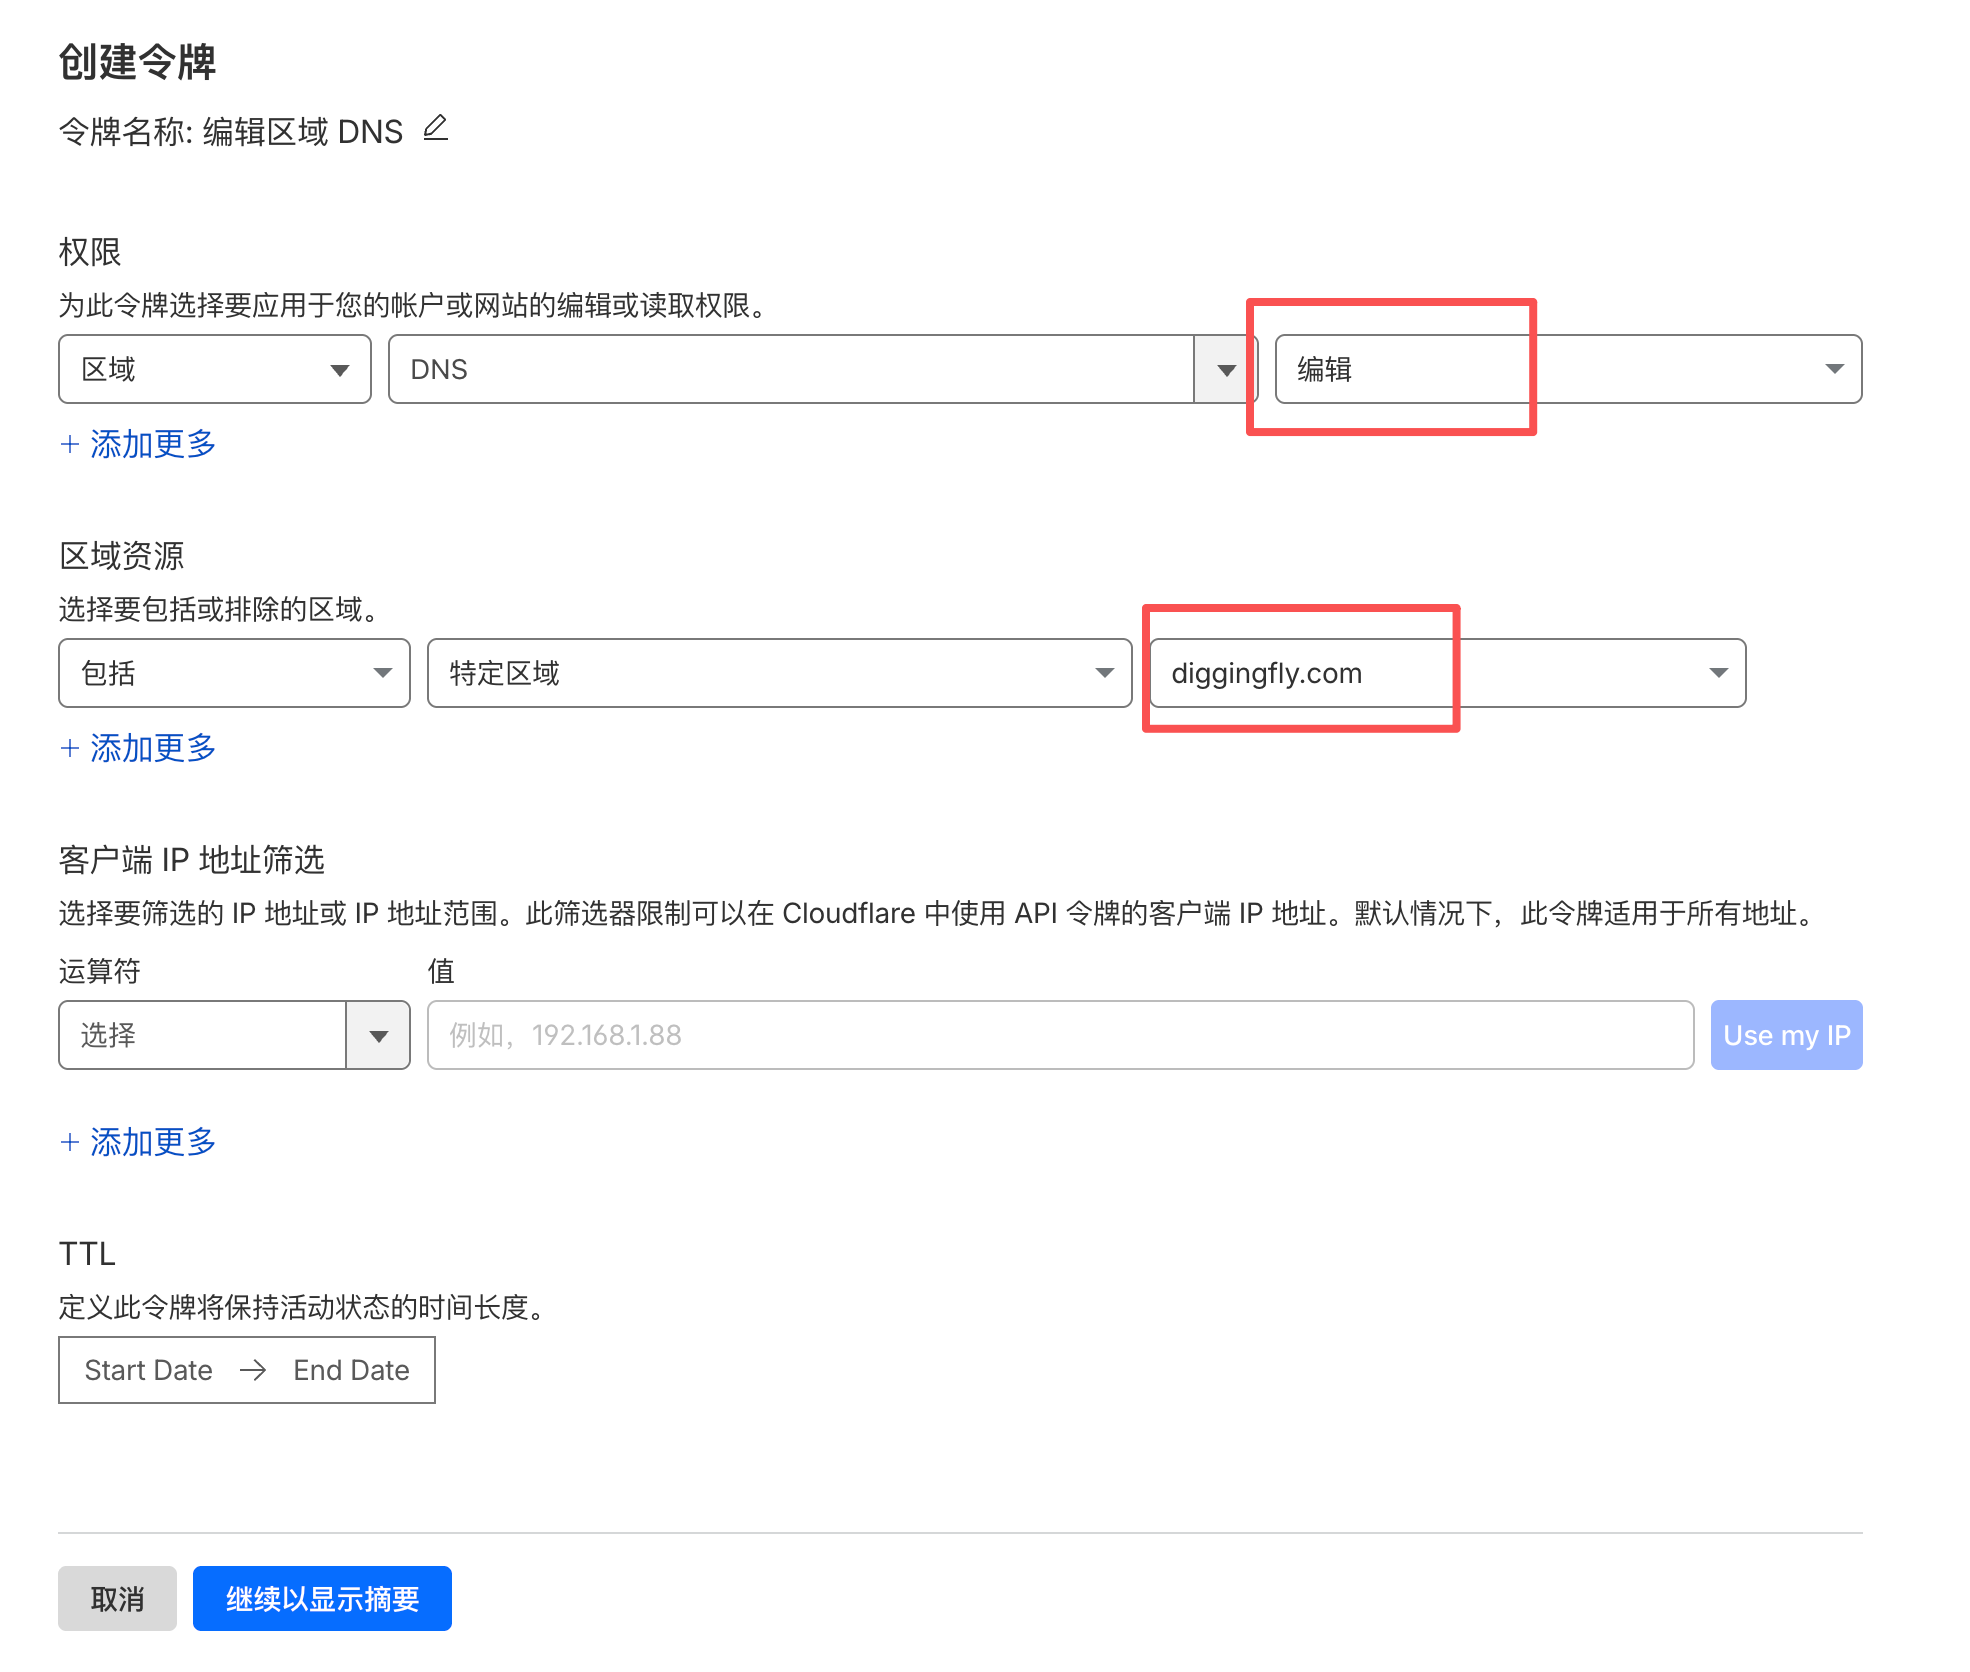
Task: Open the 编辑 permission level dropdown
Action: 1567,370
